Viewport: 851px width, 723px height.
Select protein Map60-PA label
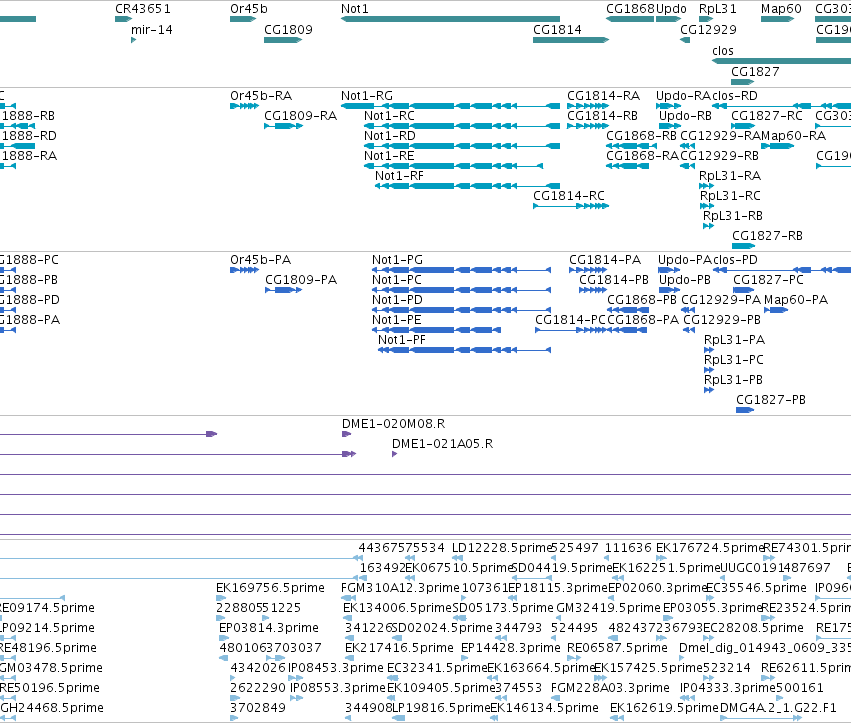tap(796, 300)
